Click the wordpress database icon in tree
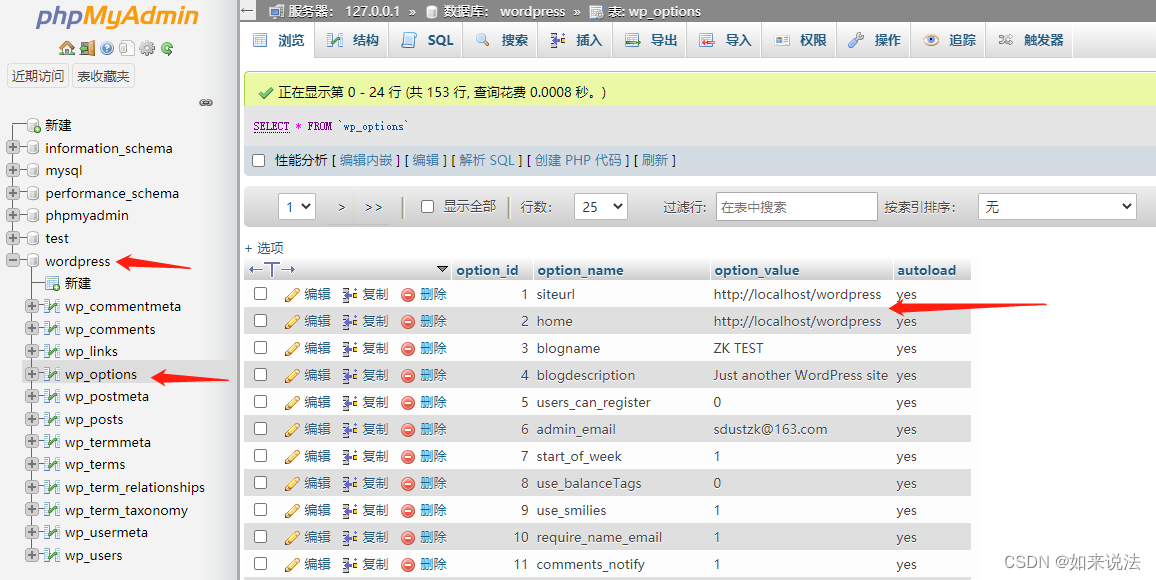Viewport: 1156px width, 580px height. [32, 261]
